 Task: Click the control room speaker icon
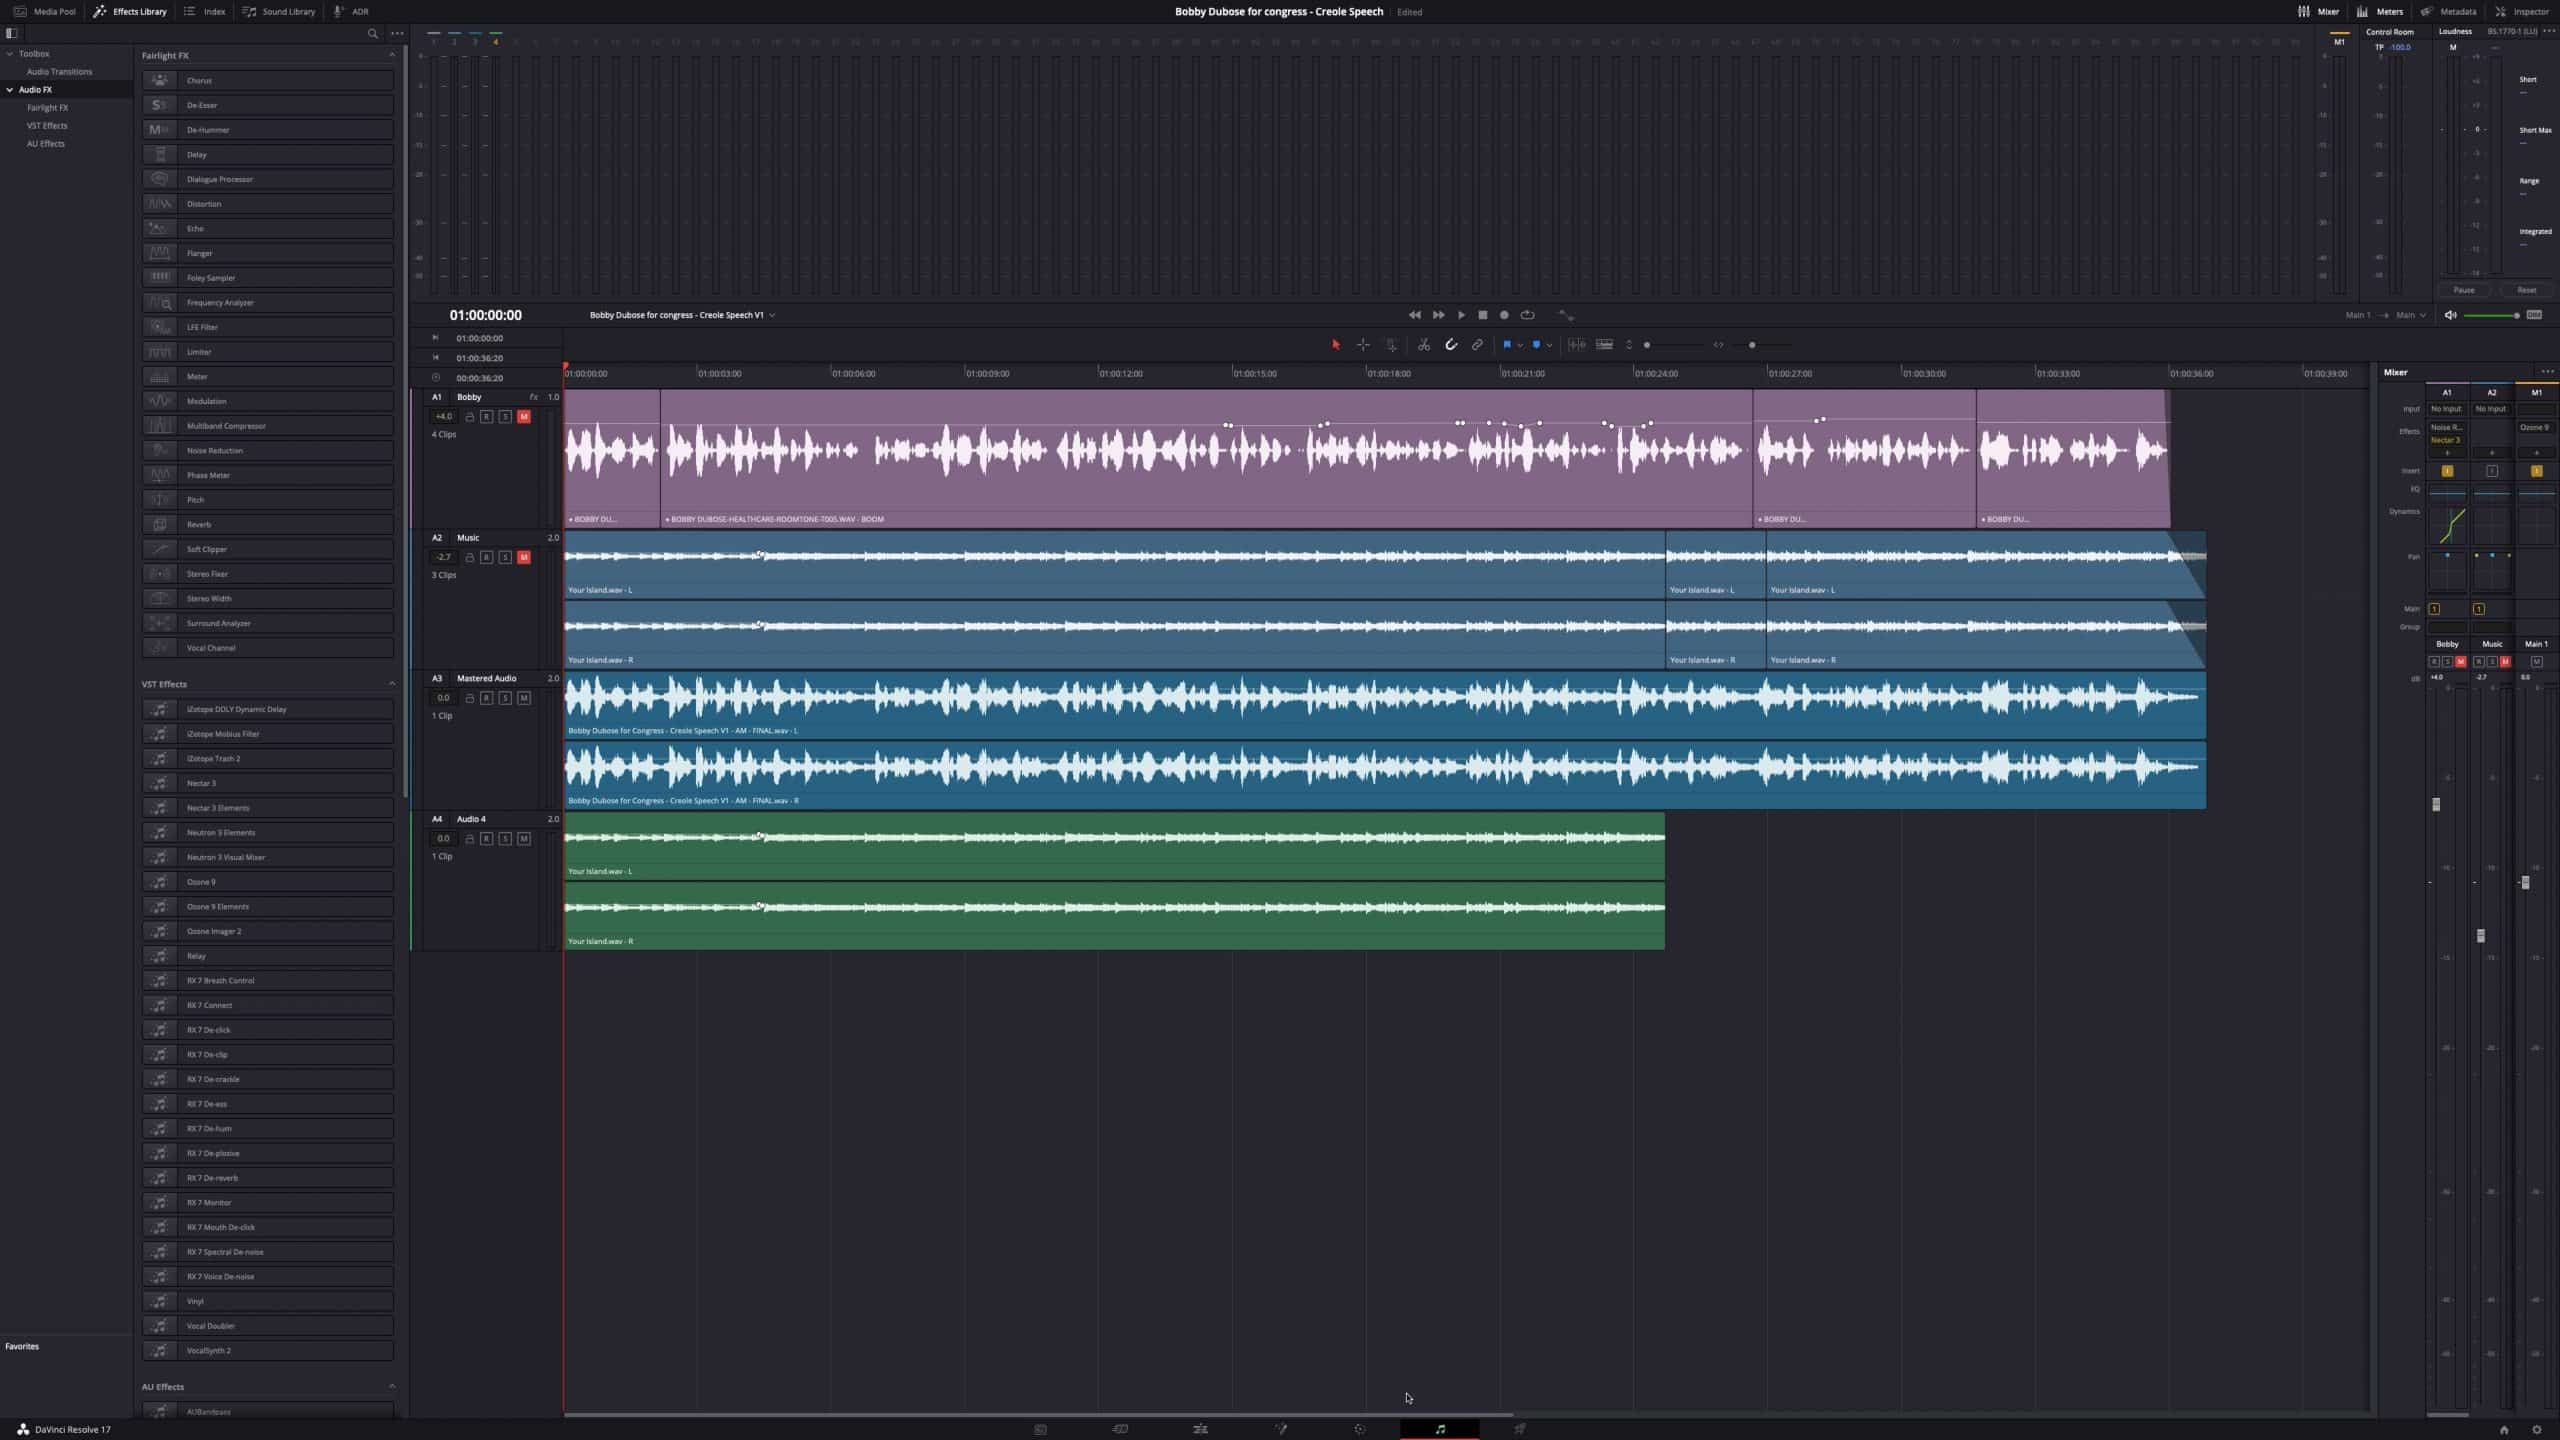pos(2450,315)
